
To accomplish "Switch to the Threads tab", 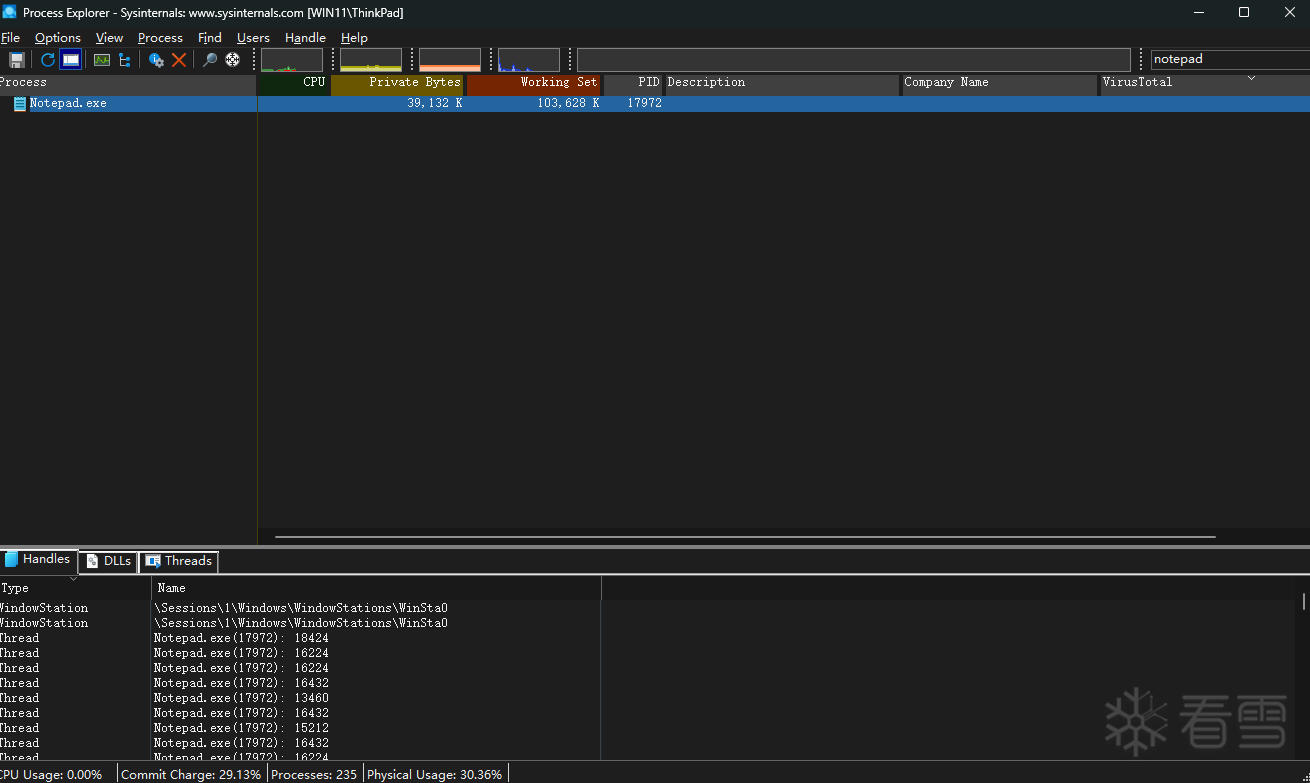I will click(179, 561).
